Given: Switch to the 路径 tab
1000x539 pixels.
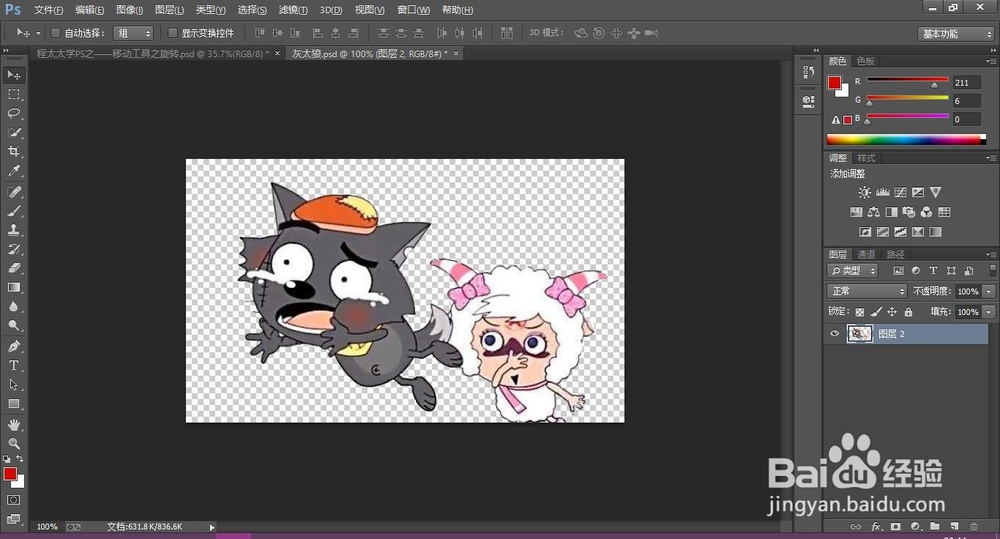Looking at the screenshot, I should click(895, 254).
